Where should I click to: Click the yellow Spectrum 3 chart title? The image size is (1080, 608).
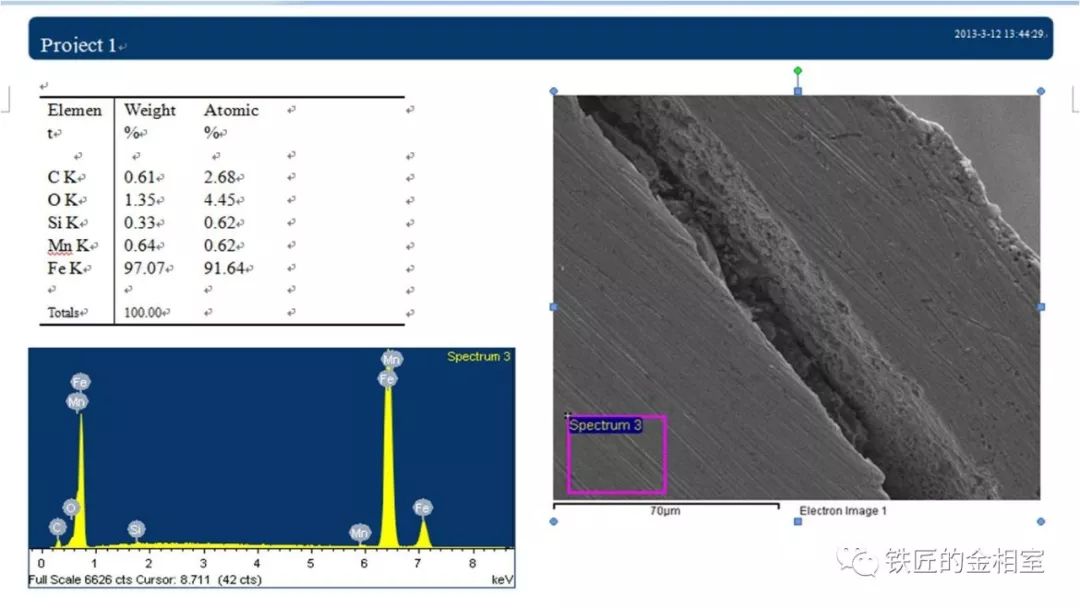tap(478, 357)
